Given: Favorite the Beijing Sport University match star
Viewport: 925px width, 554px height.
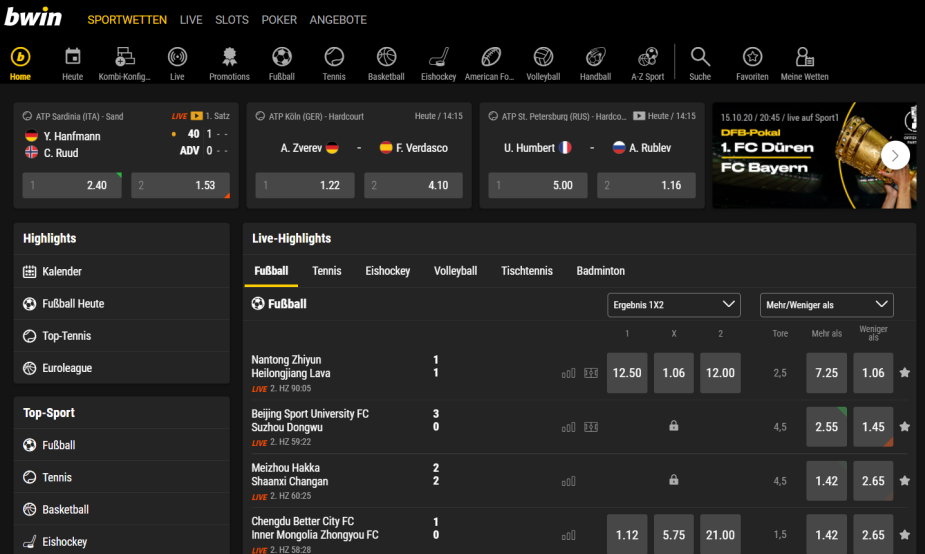Looking at the screenshot, I should pyautogui.click(x=904, y=427).
